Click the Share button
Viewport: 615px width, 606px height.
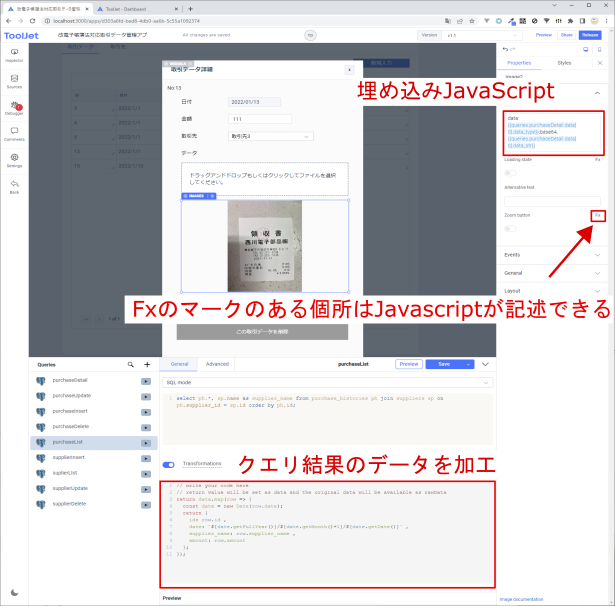pos(567,35)
